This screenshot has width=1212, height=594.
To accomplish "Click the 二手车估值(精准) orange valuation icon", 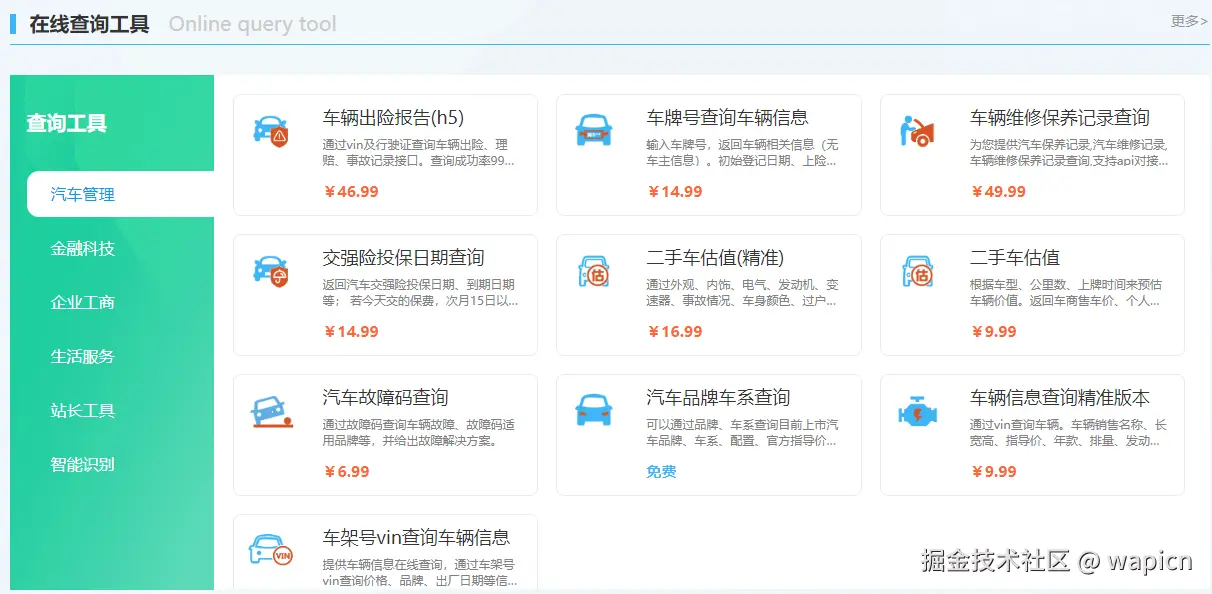I will [594, 270].
